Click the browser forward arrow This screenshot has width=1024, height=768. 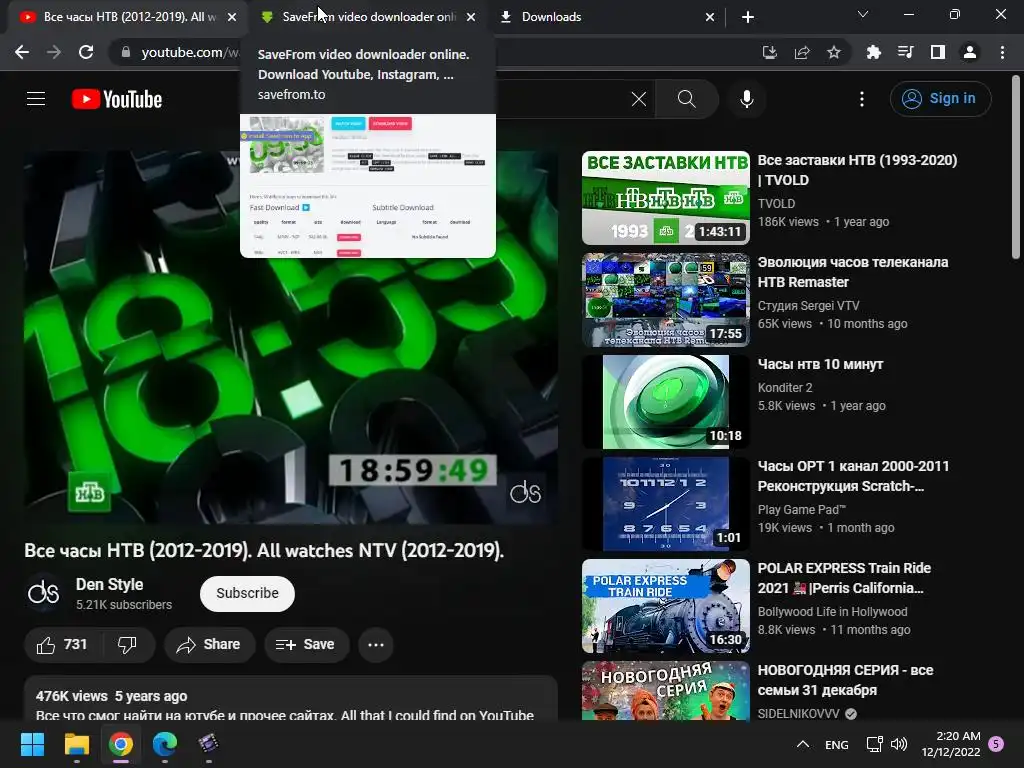(x=54, y=52)
